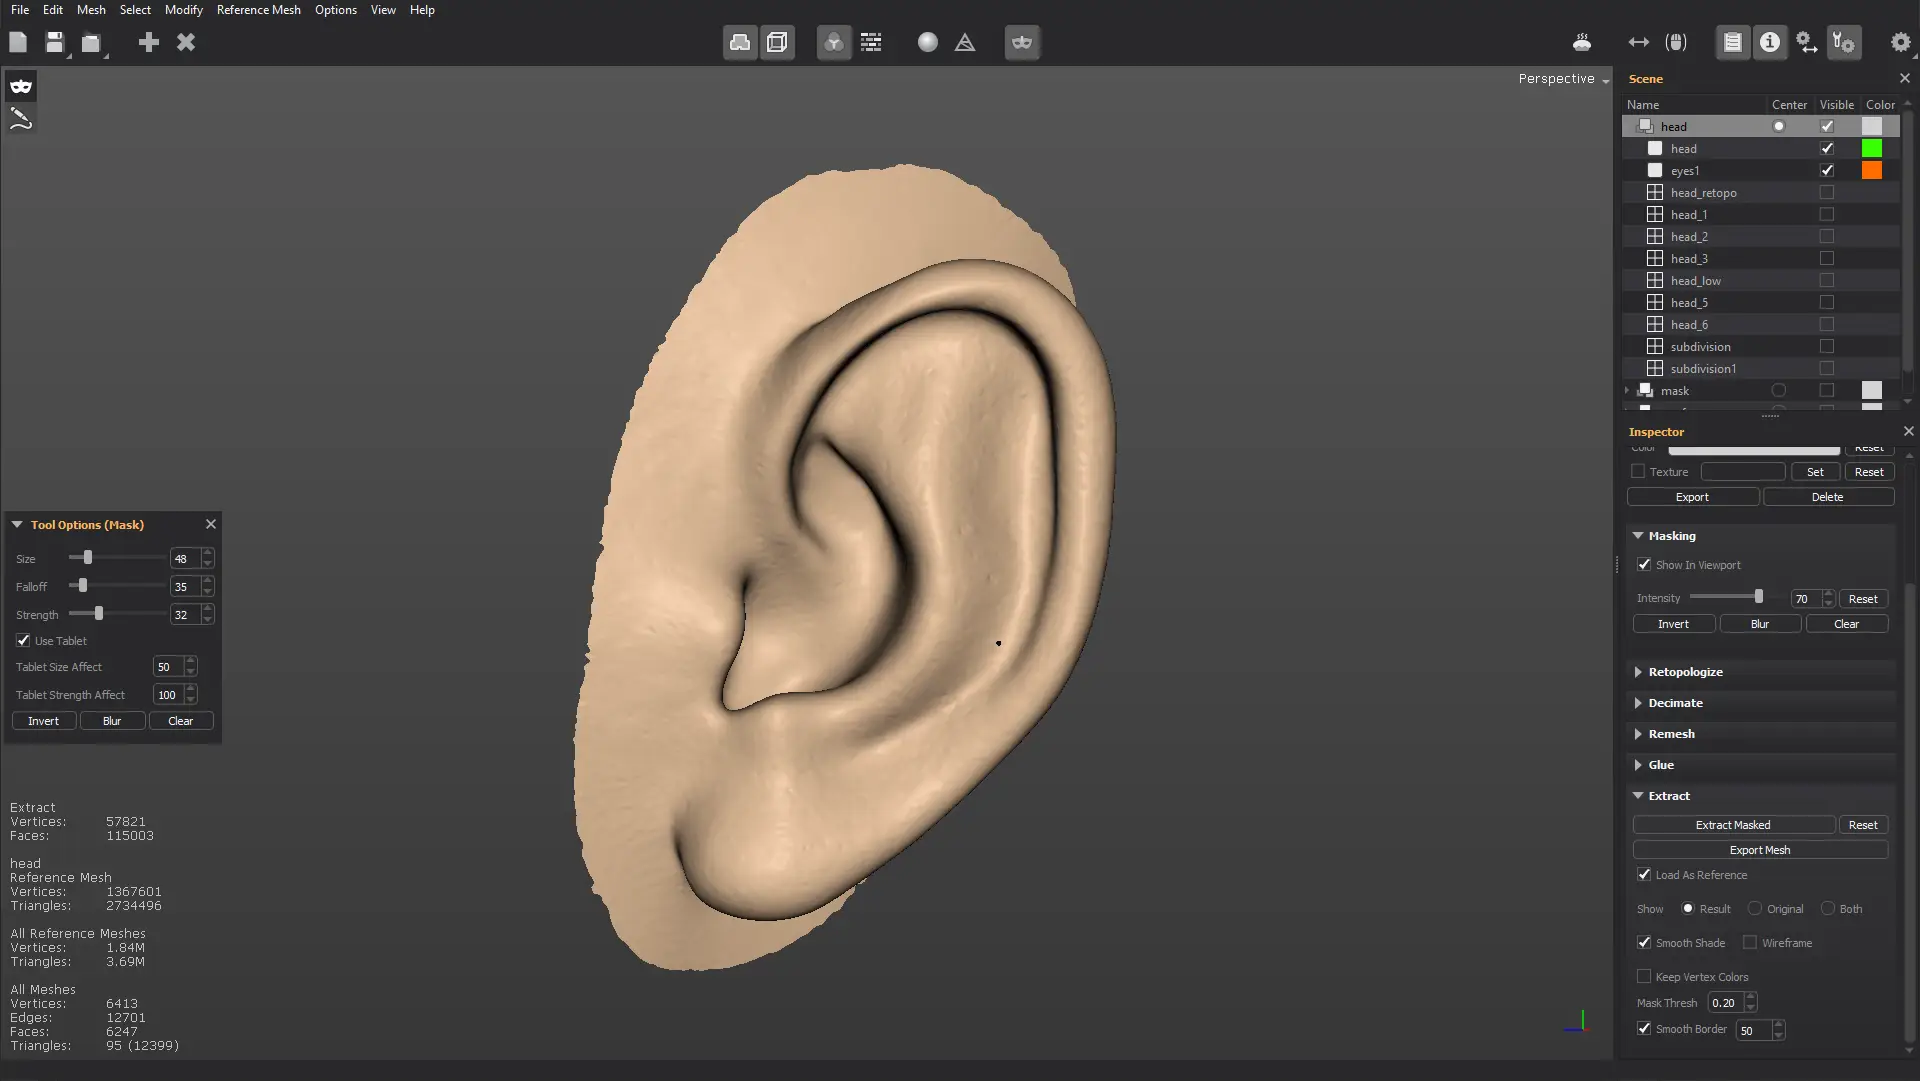
Task: Enable Smooth Shade checkbox
Action: click(x=1644, y=941)
